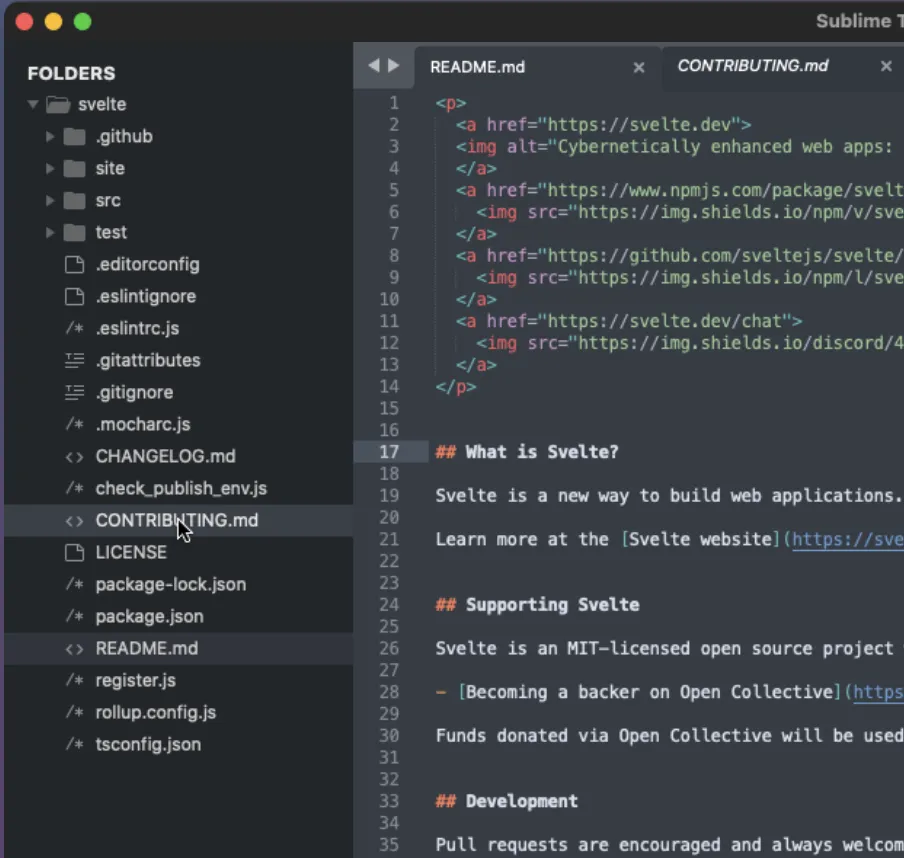Expand the test folder arrow
Viewport: 904px width, 858px height.
point(50,232)
